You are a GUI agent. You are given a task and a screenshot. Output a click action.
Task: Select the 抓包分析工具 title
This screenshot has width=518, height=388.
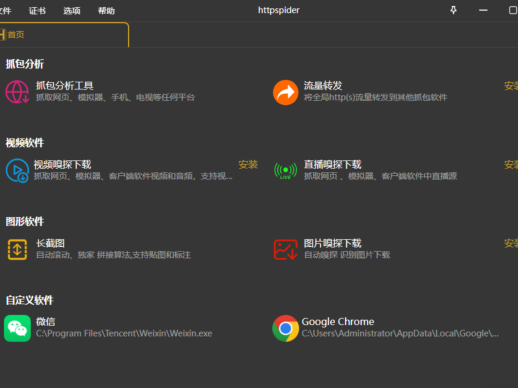coord(64,86)
